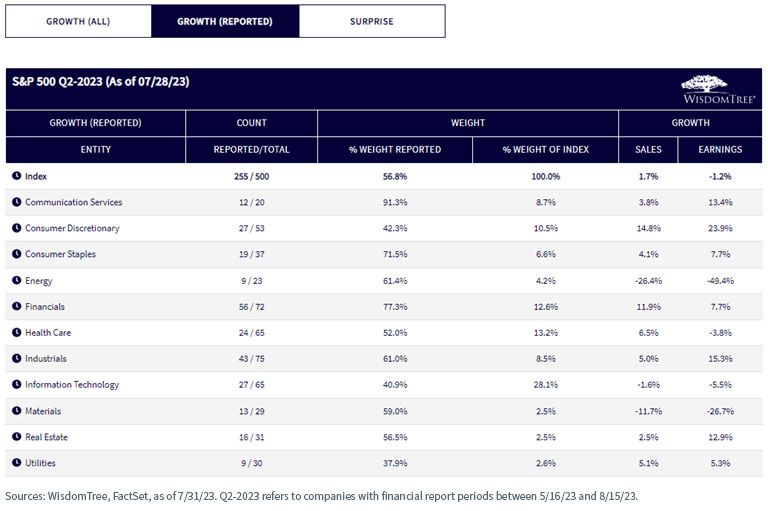
Task: Open the Information Technology row
Action: (384, 385)
